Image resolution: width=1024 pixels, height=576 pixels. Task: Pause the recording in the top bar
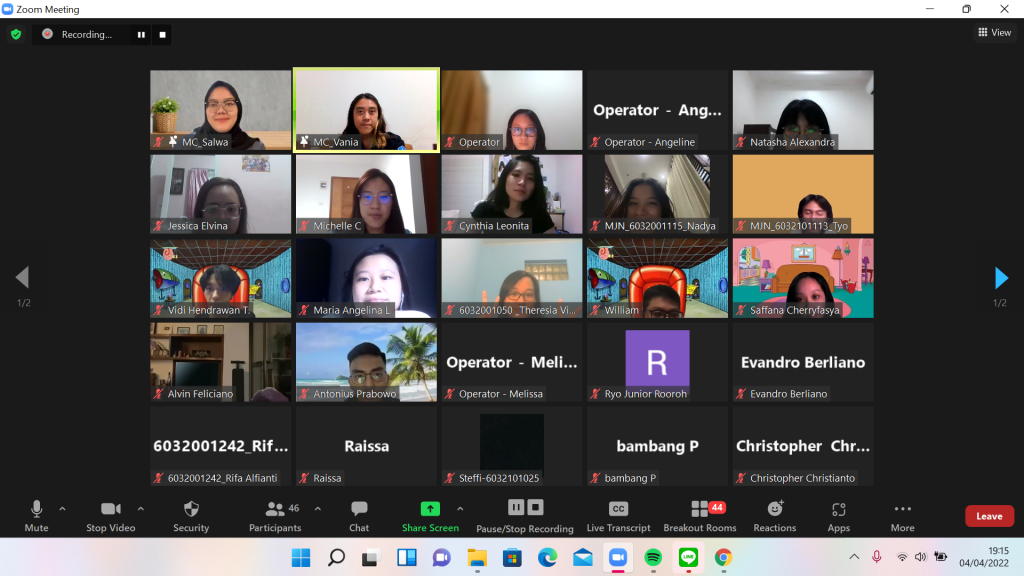click(x=141, y=34)
